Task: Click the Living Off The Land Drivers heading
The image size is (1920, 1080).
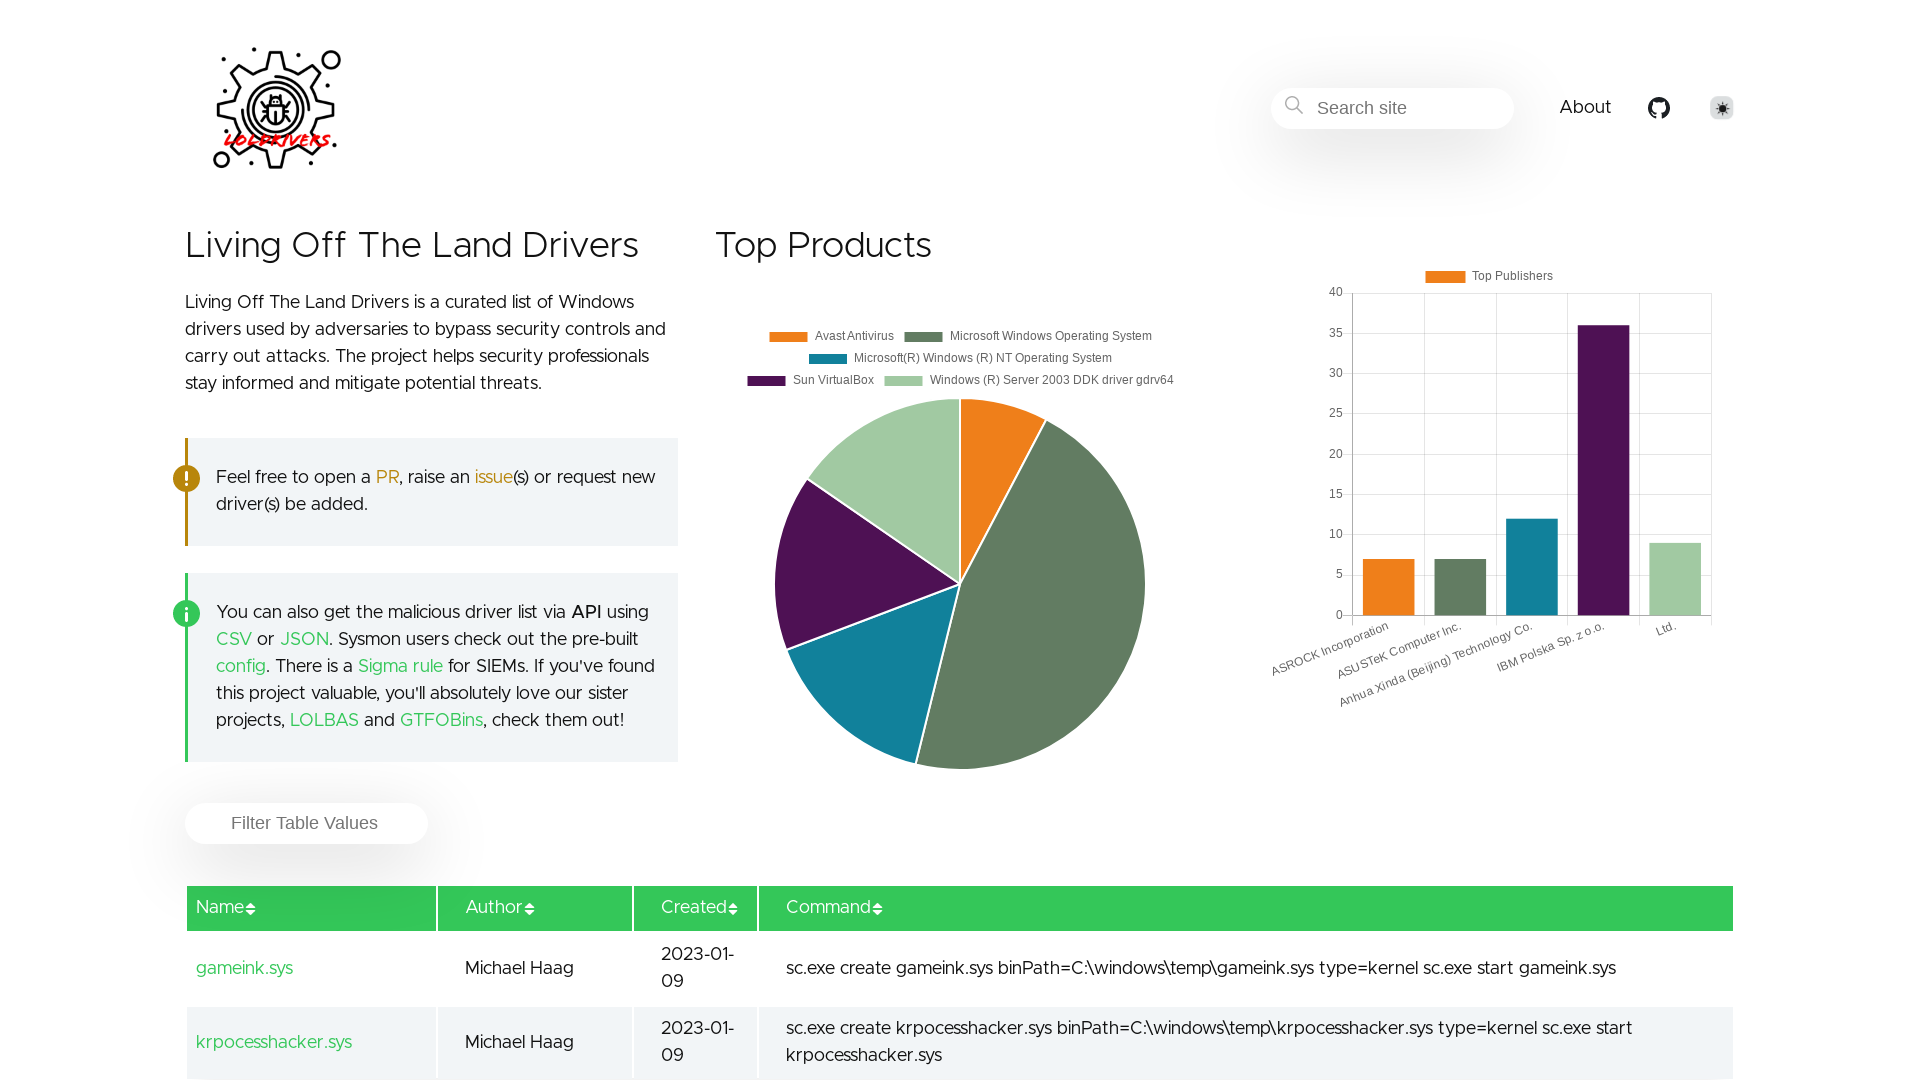Action: pyautogui.click(x=411, y=246)
